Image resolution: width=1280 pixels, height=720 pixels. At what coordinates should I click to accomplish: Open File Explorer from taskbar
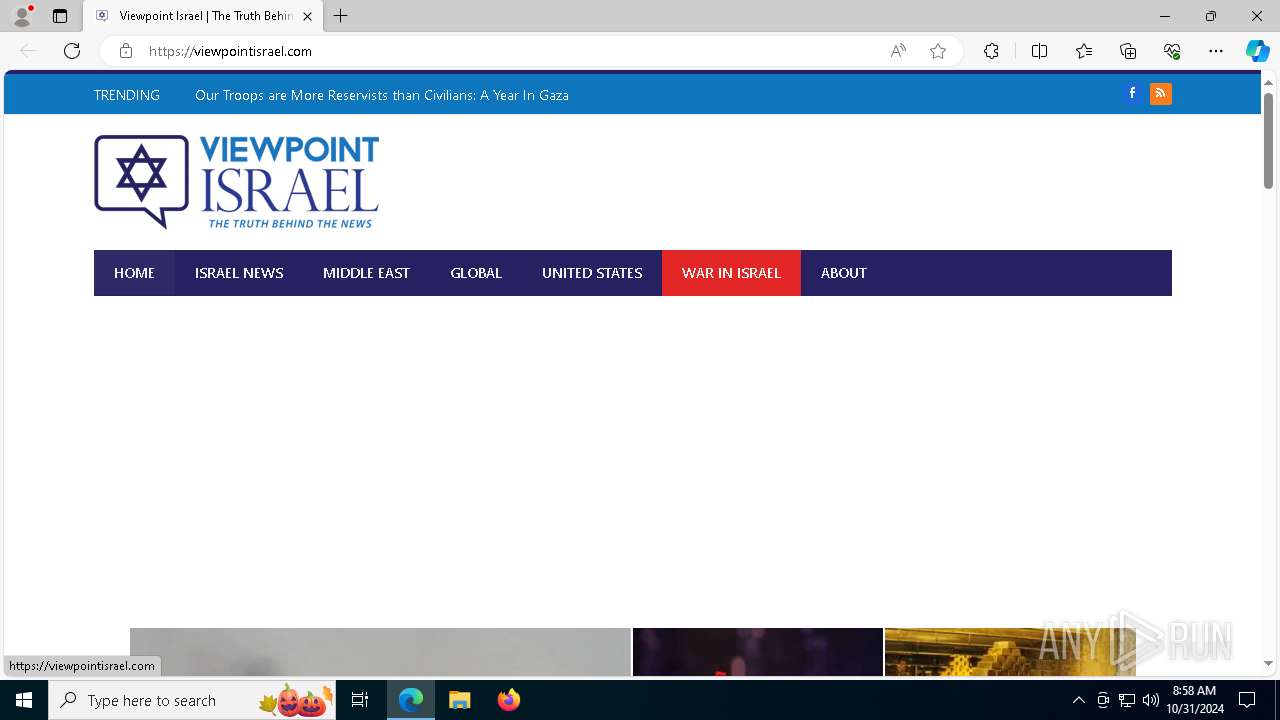[x=460, y=700]
